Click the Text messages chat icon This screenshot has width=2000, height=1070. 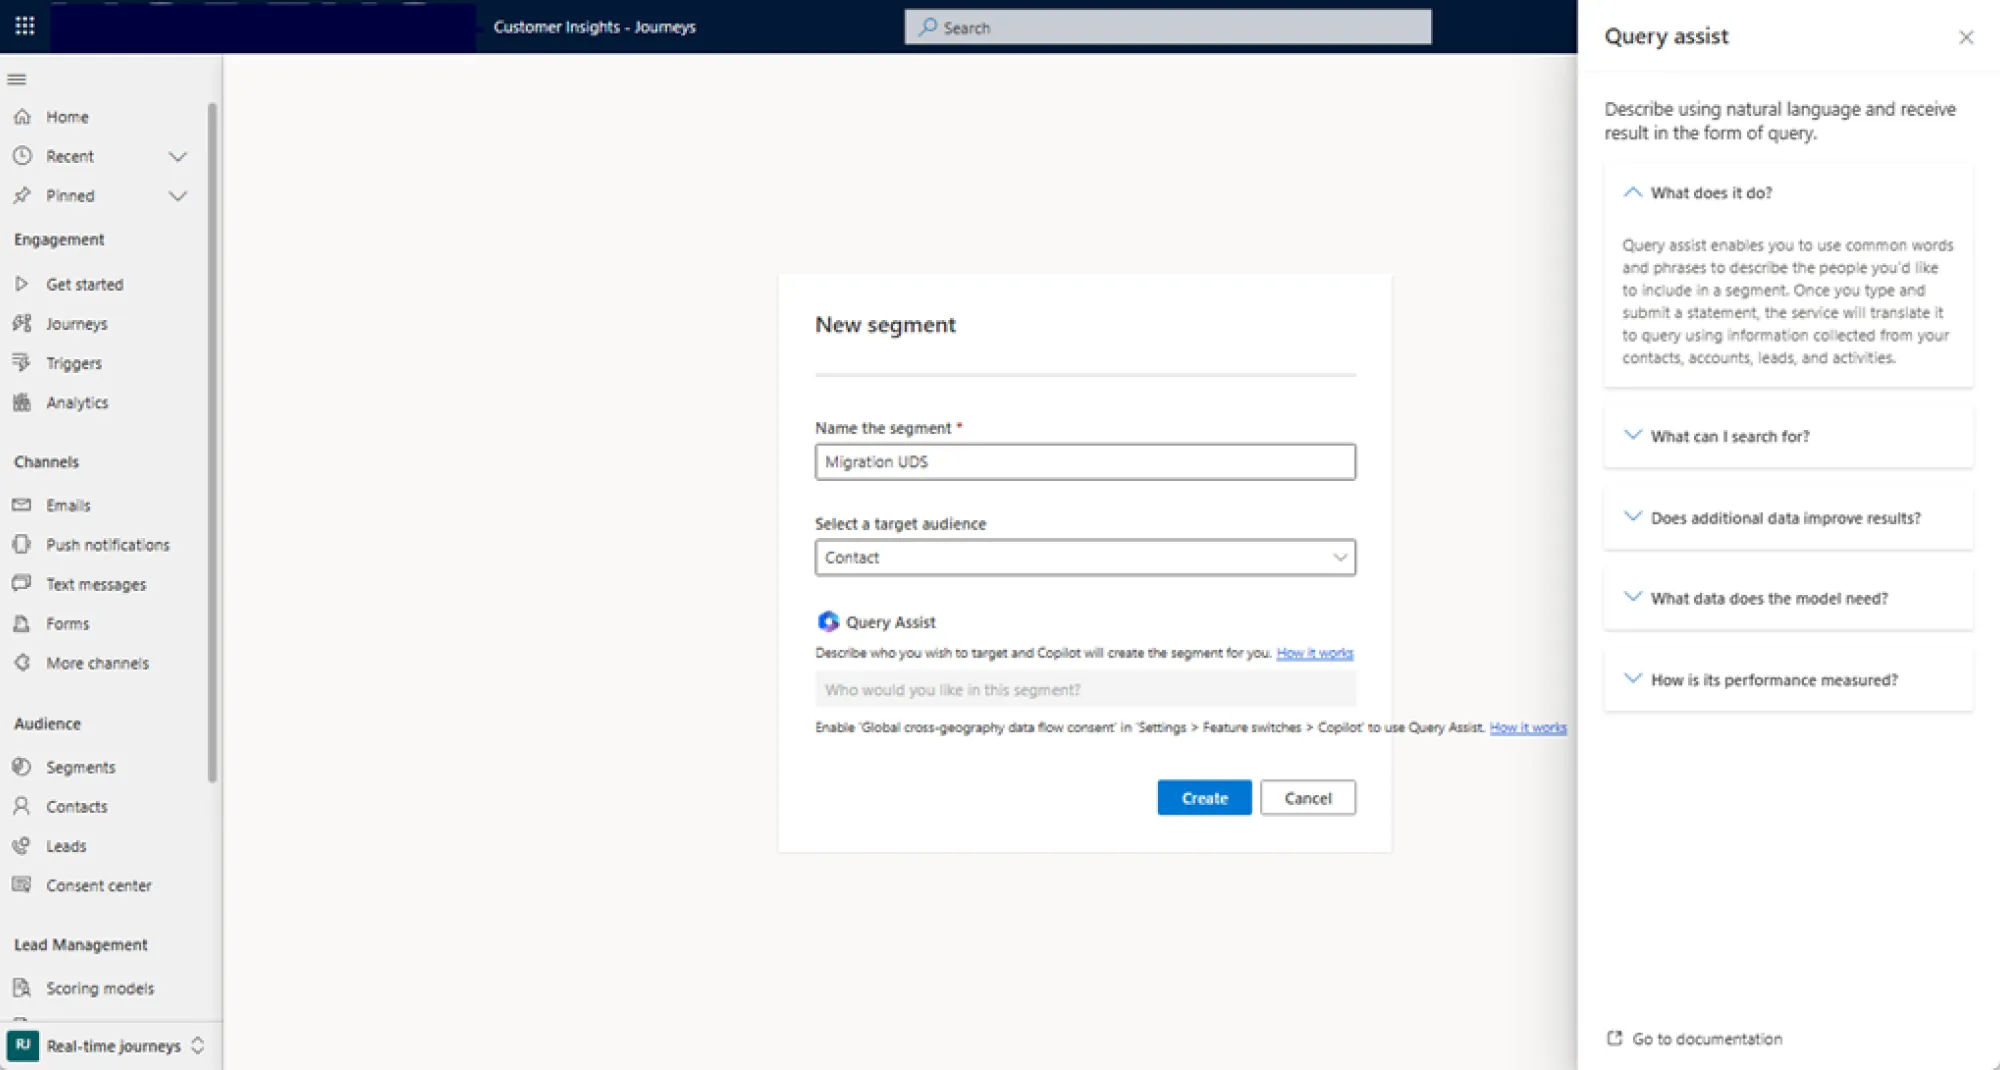click(x=22, y=583)
